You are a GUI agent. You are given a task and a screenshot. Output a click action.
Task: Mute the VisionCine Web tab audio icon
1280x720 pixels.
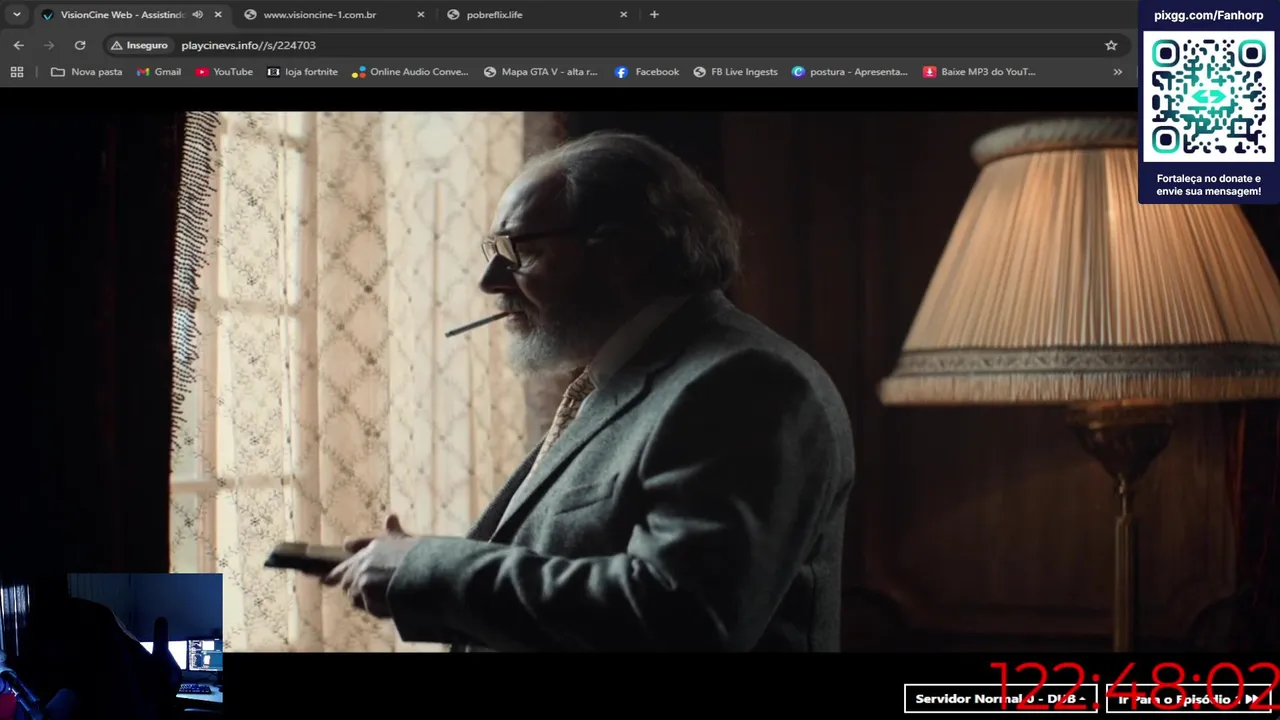coord(197,15)
